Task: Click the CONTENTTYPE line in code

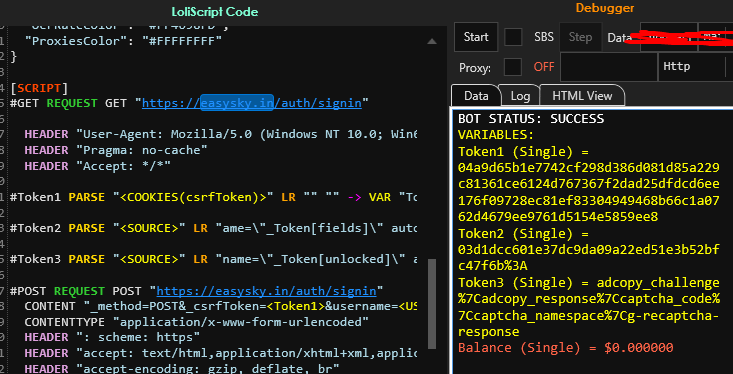Action: 197,322
